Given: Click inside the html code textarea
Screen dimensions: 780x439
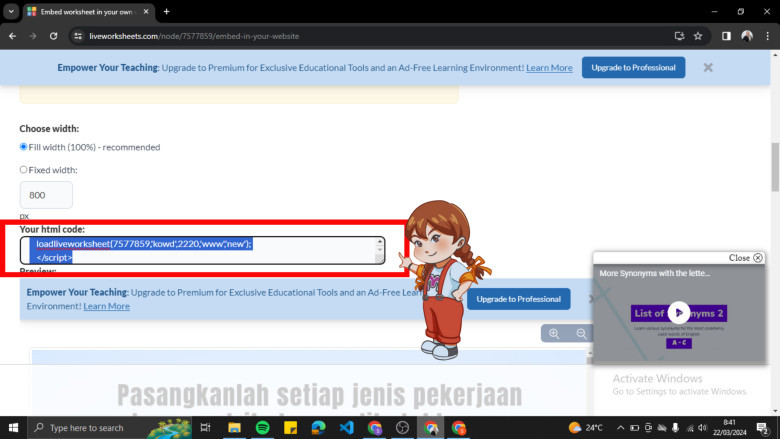Looking at the screenshot, I should point(202,250).
